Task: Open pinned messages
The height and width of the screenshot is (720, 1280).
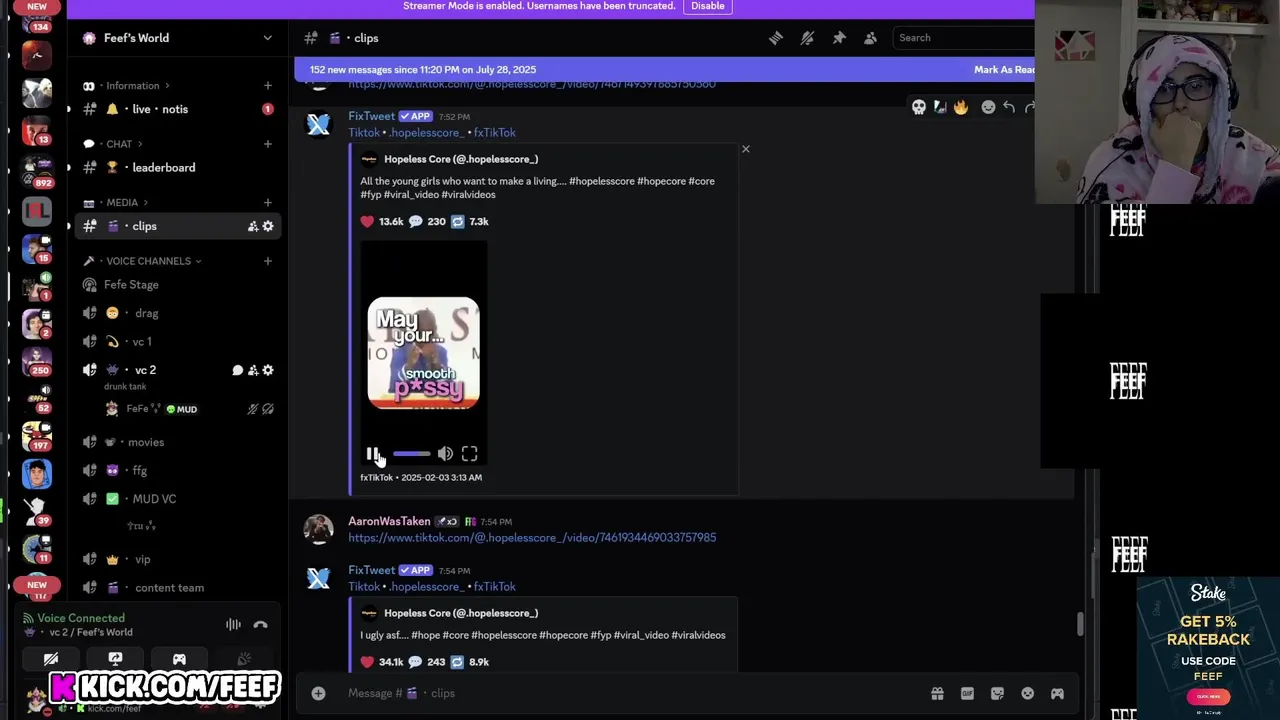Action: (839, 38)
